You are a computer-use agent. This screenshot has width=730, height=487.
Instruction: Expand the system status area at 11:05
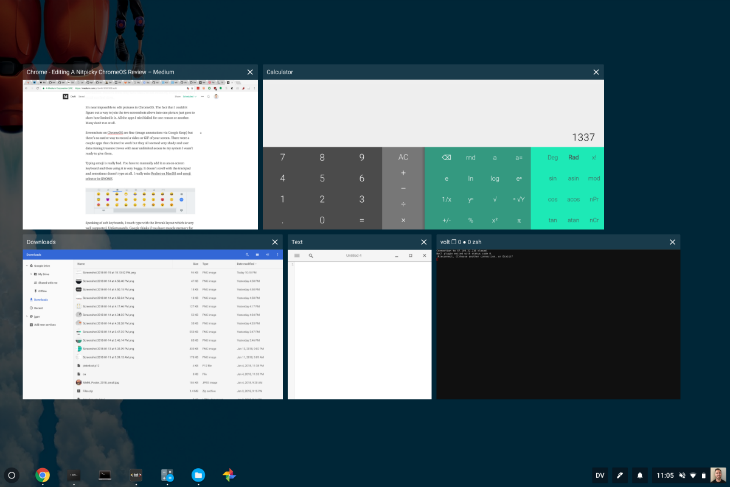coord(681,475)
